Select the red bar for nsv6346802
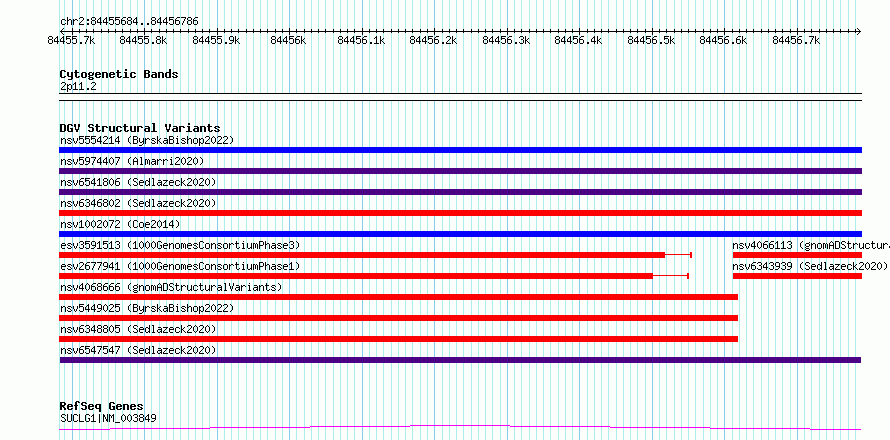890x440 pixels. click(460, 213)
